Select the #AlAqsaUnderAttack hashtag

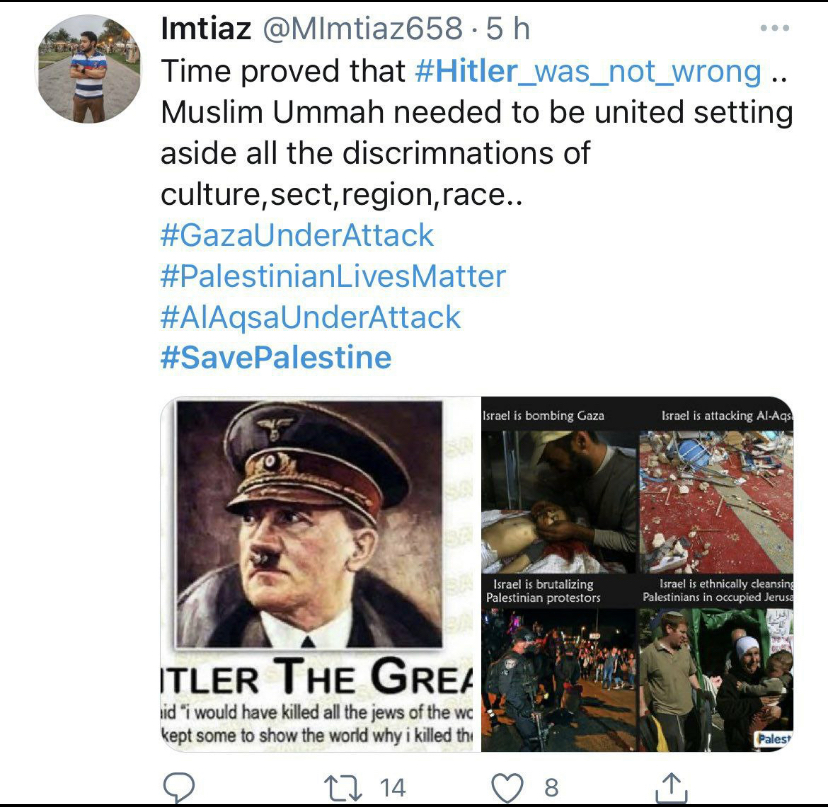310,317
